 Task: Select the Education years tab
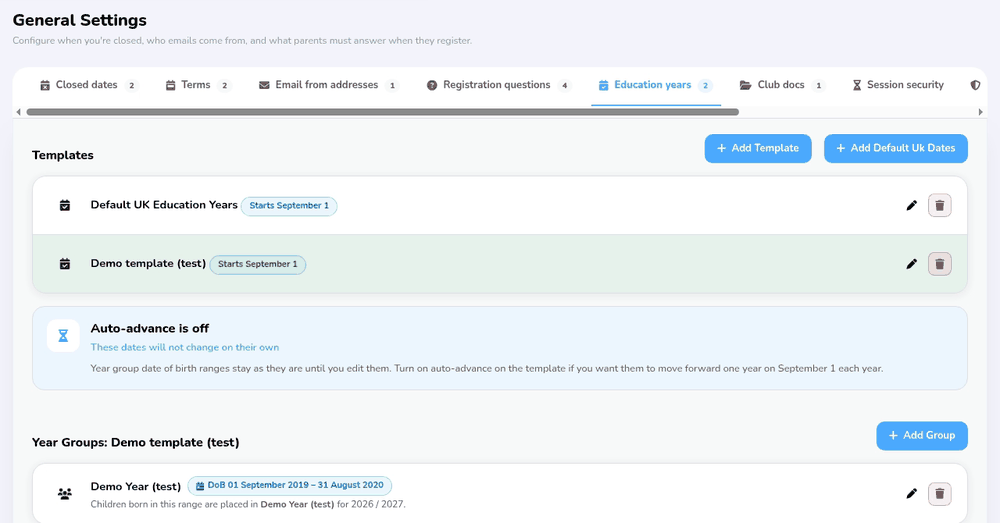click(x=656, y=85)
